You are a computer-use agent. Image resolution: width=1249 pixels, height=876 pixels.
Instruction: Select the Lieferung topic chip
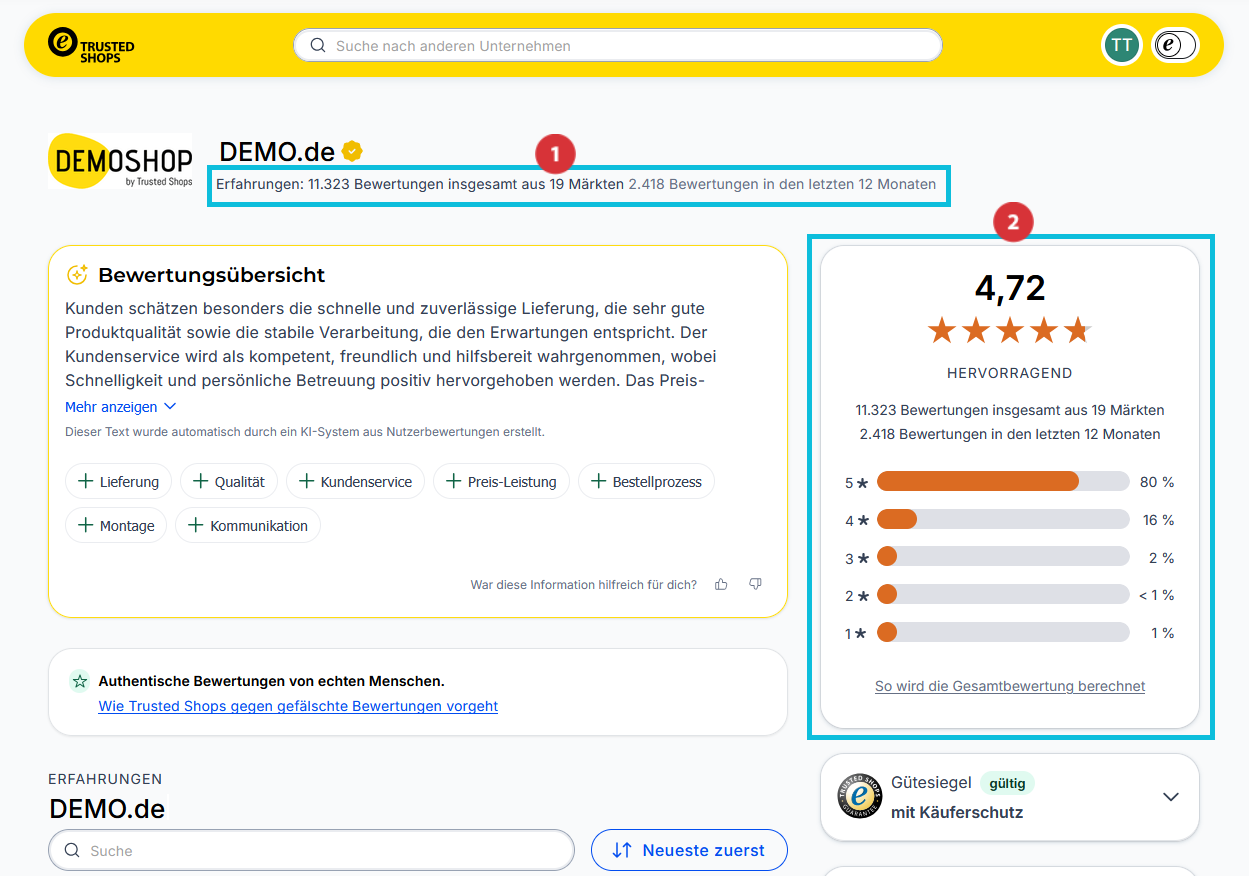coord(119,481)
